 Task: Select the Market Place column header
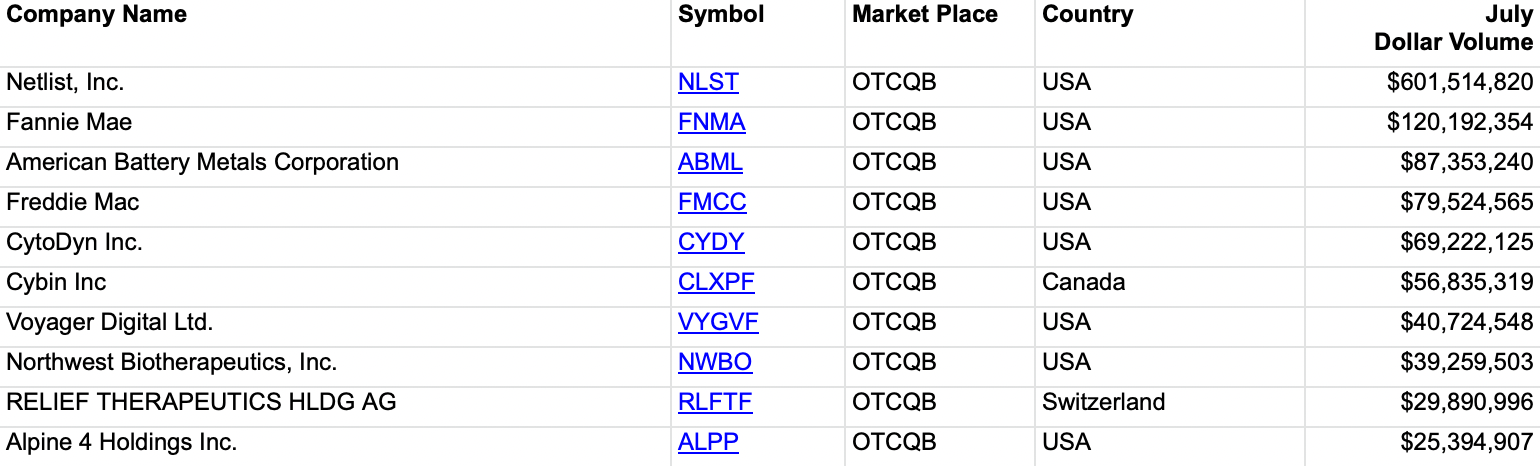tap(925, 15)
